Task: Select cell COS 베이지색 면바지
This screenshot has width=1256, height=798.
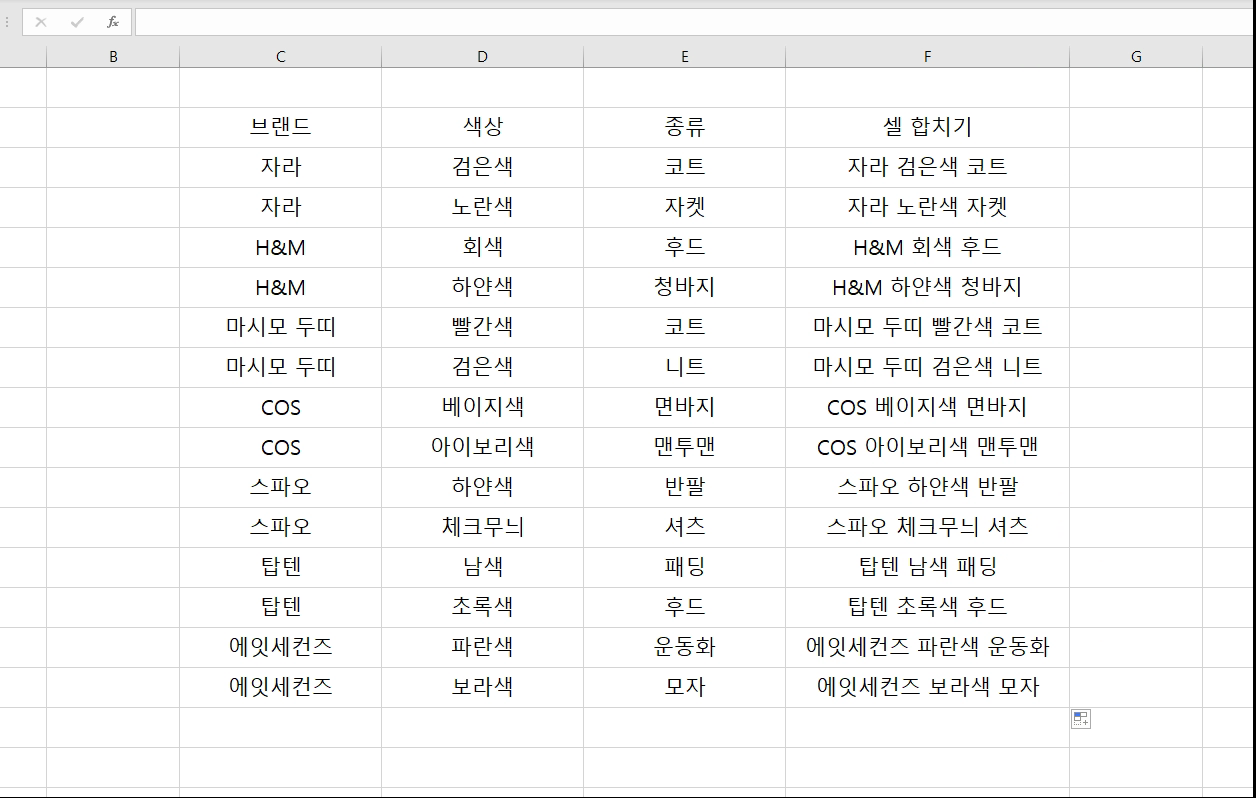Action: point(927,407)
